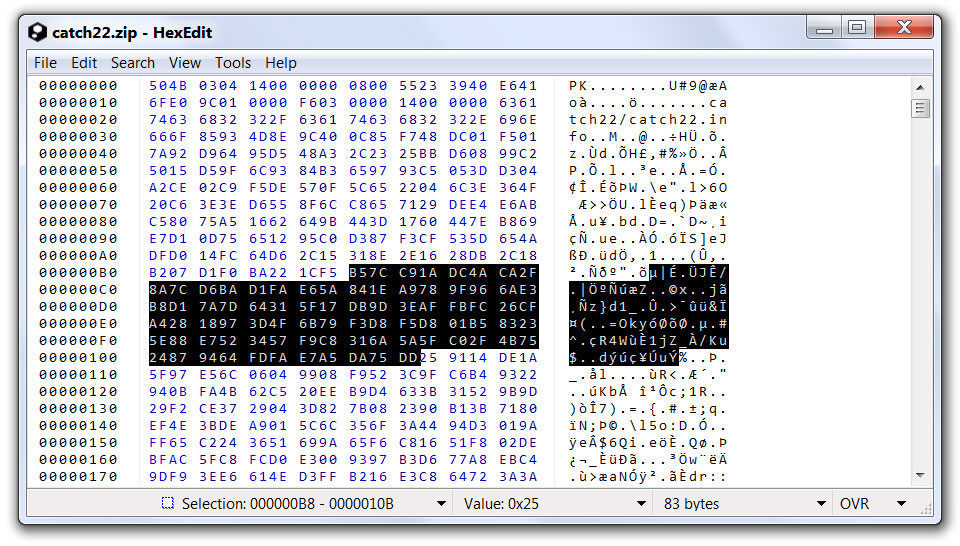This screenshot has height=546, width=960.
Task: Click the HexEdit app icon in title bar
Action: [x=36, y=32]
